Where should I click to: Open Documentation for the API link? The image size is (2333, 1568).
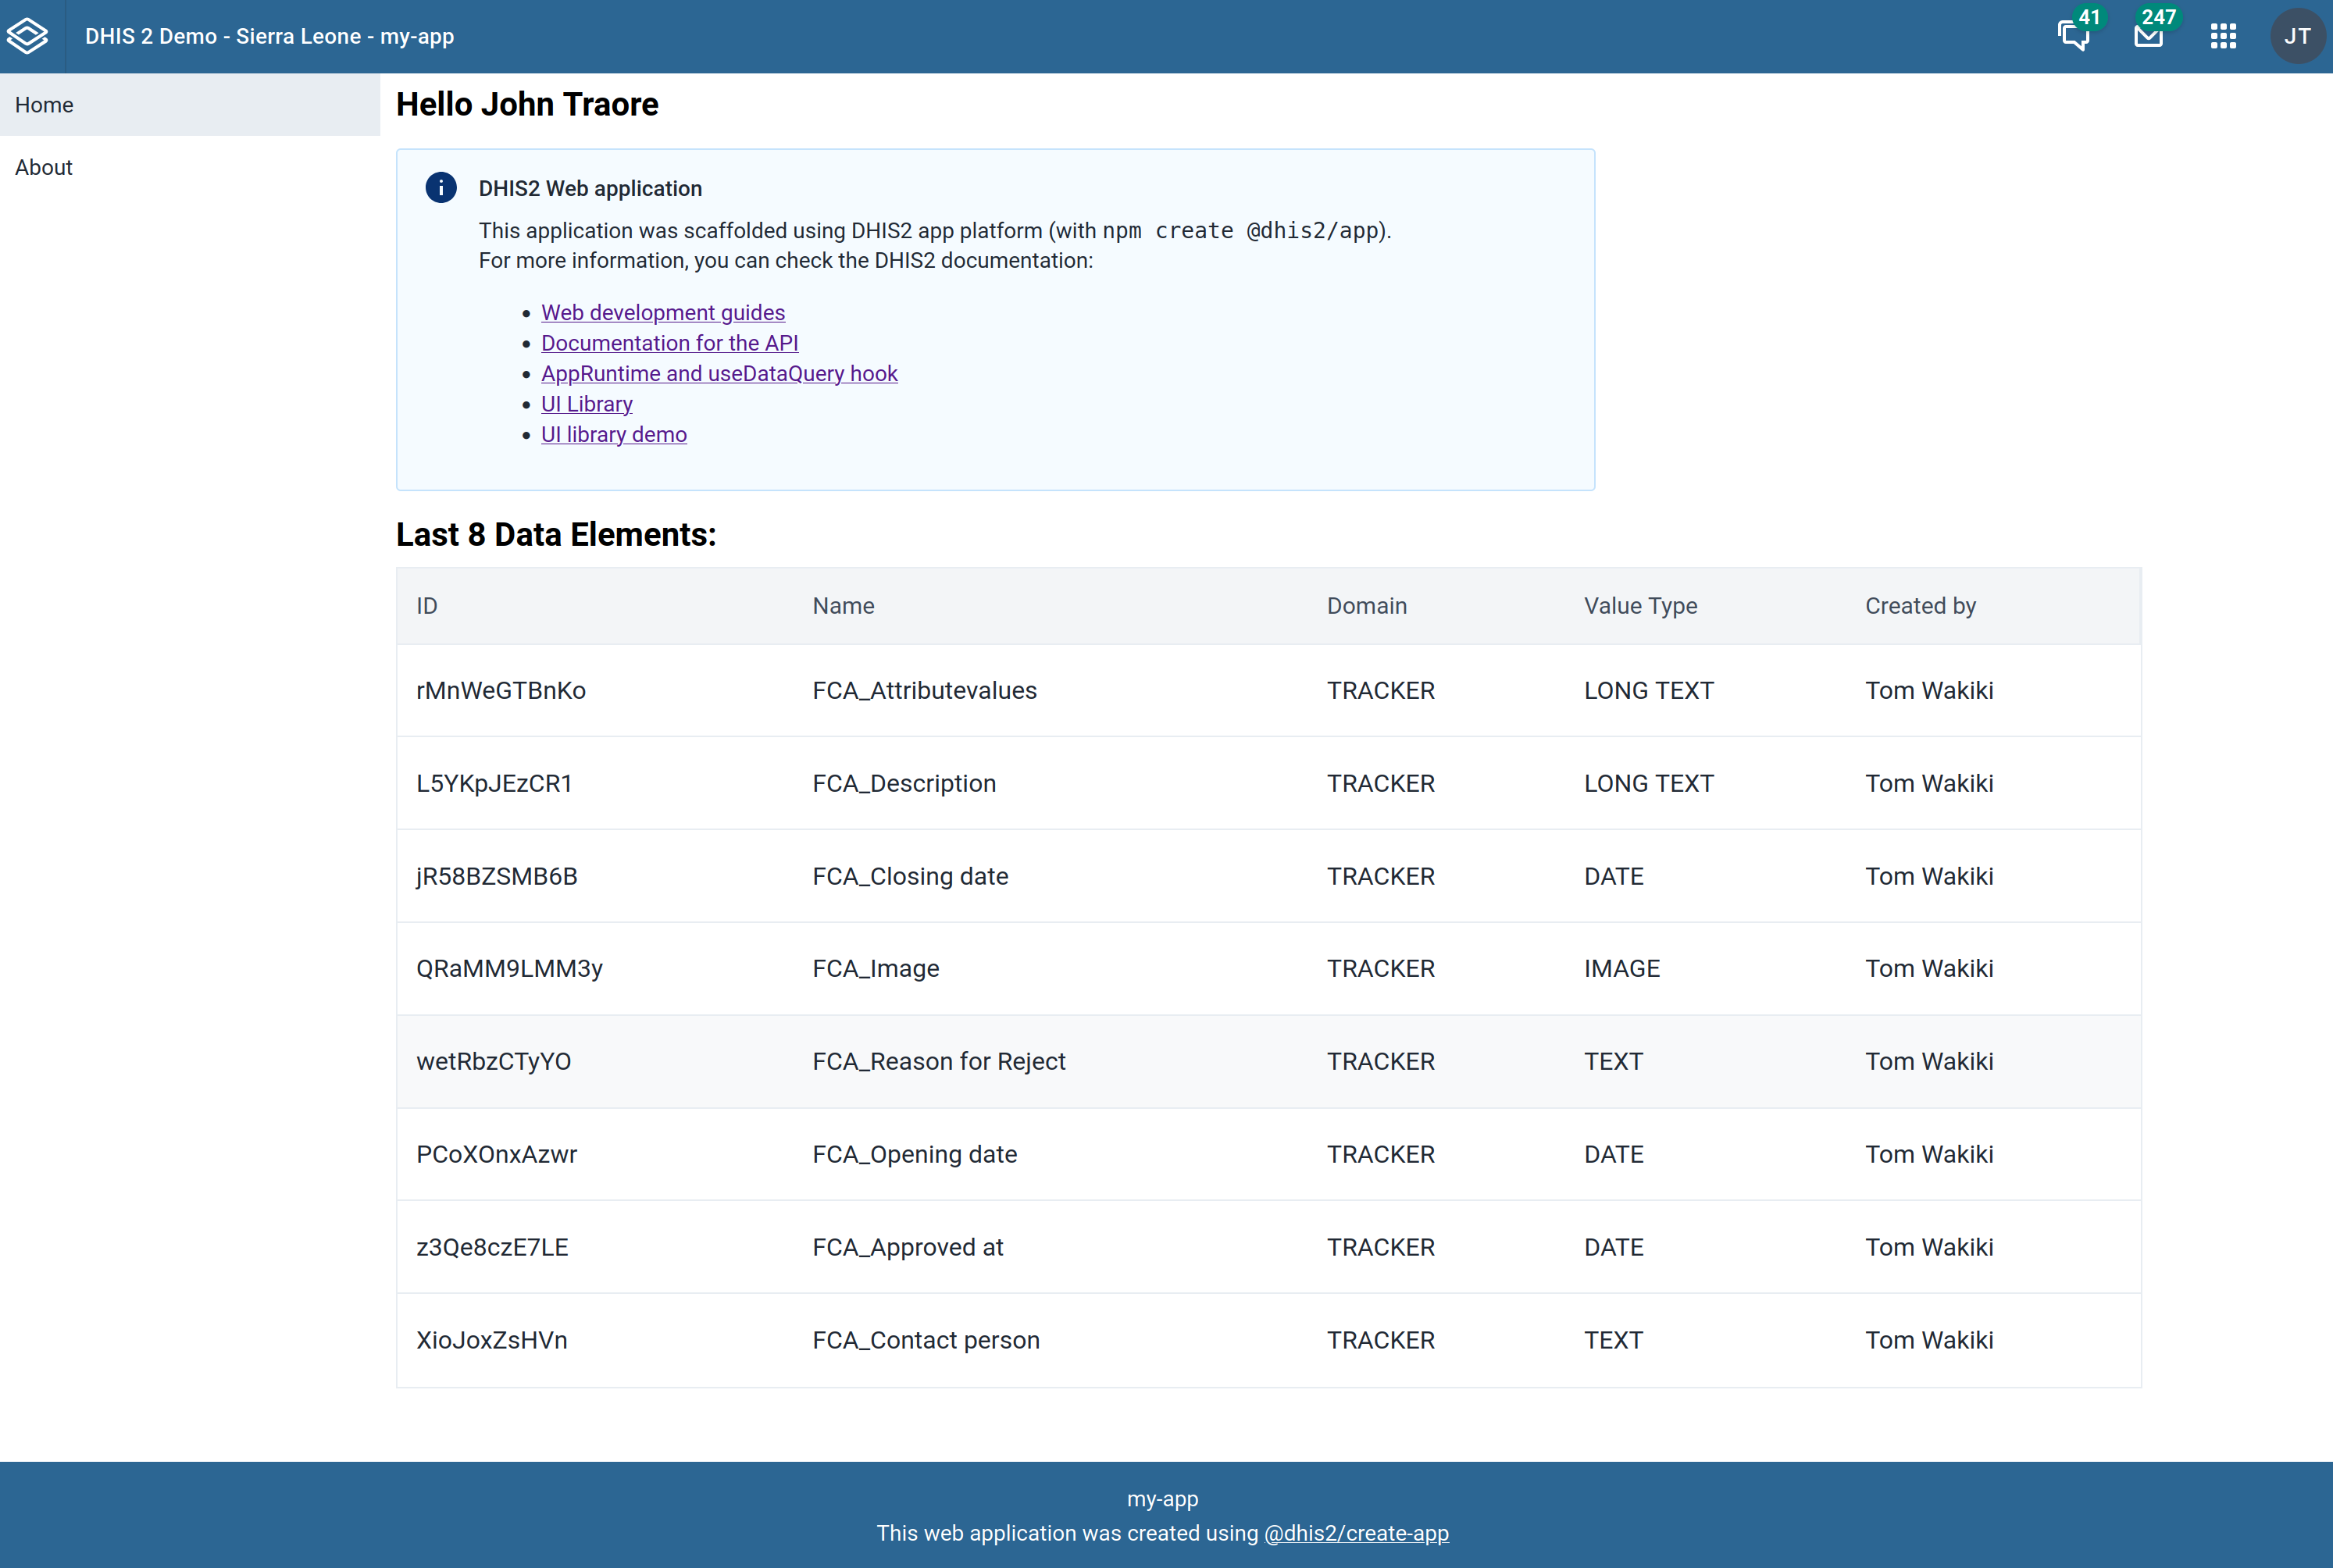[669, 343]
